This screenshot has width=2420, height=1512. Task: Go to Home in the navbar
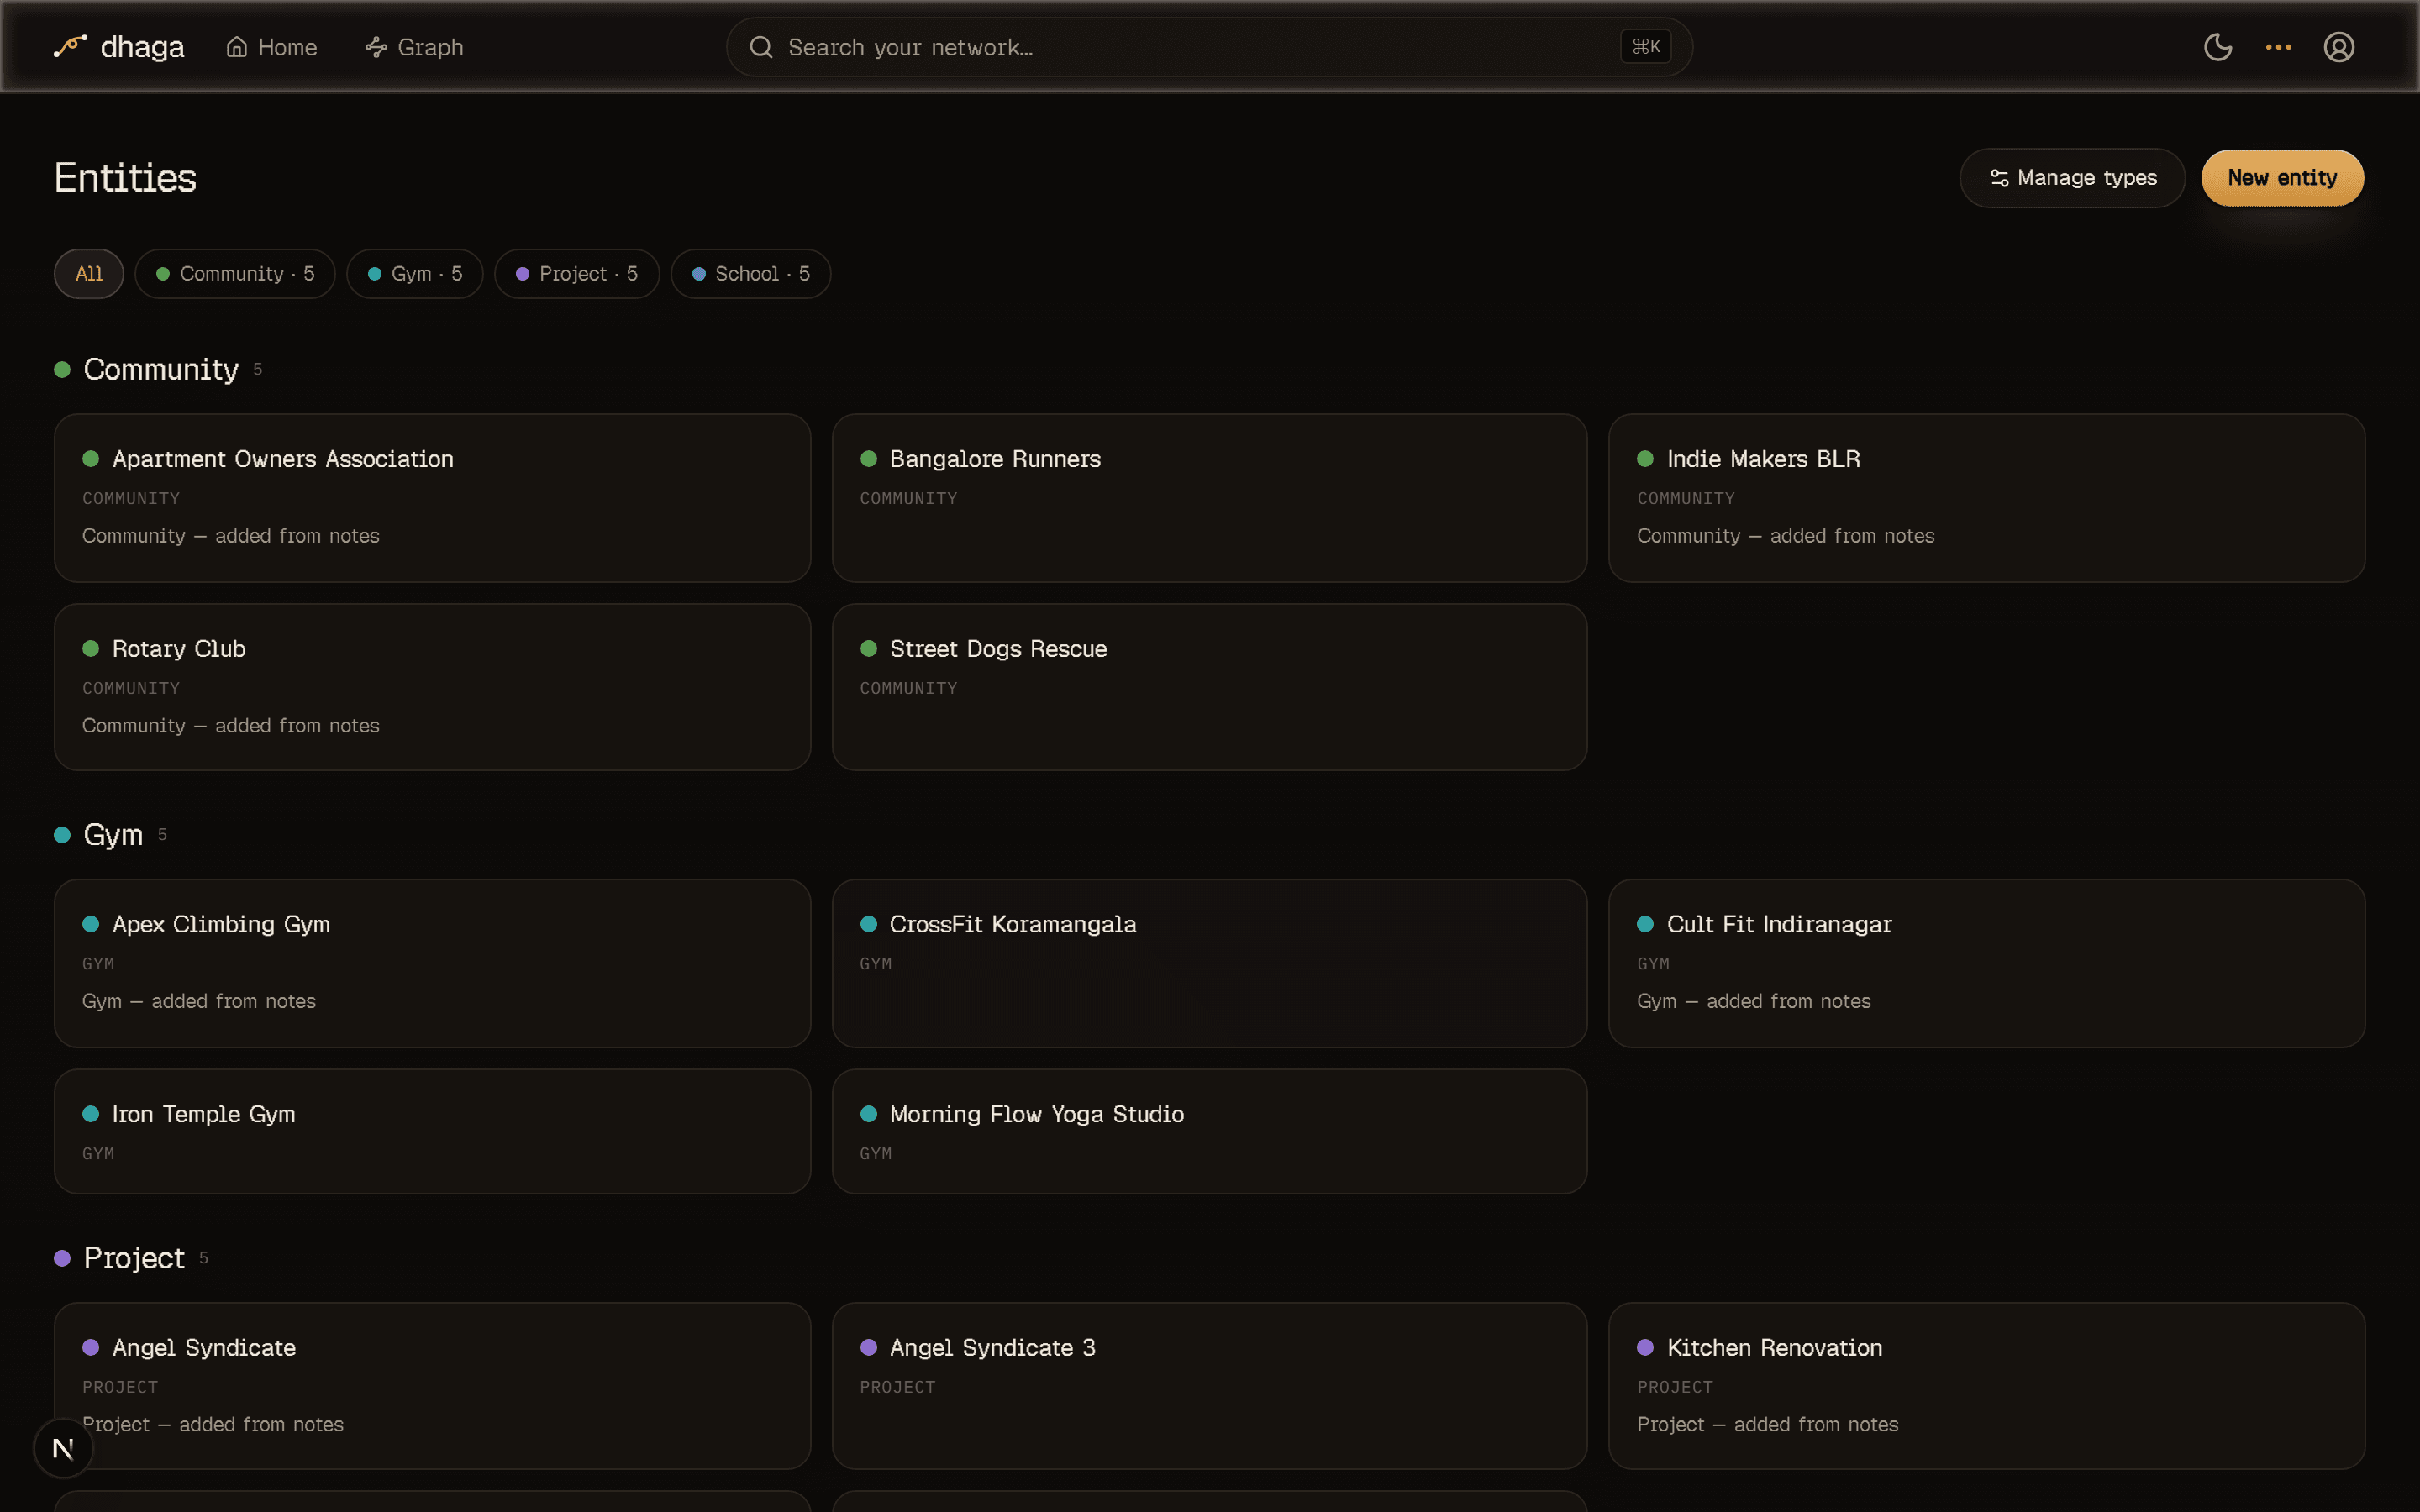(x=272, y=47)
